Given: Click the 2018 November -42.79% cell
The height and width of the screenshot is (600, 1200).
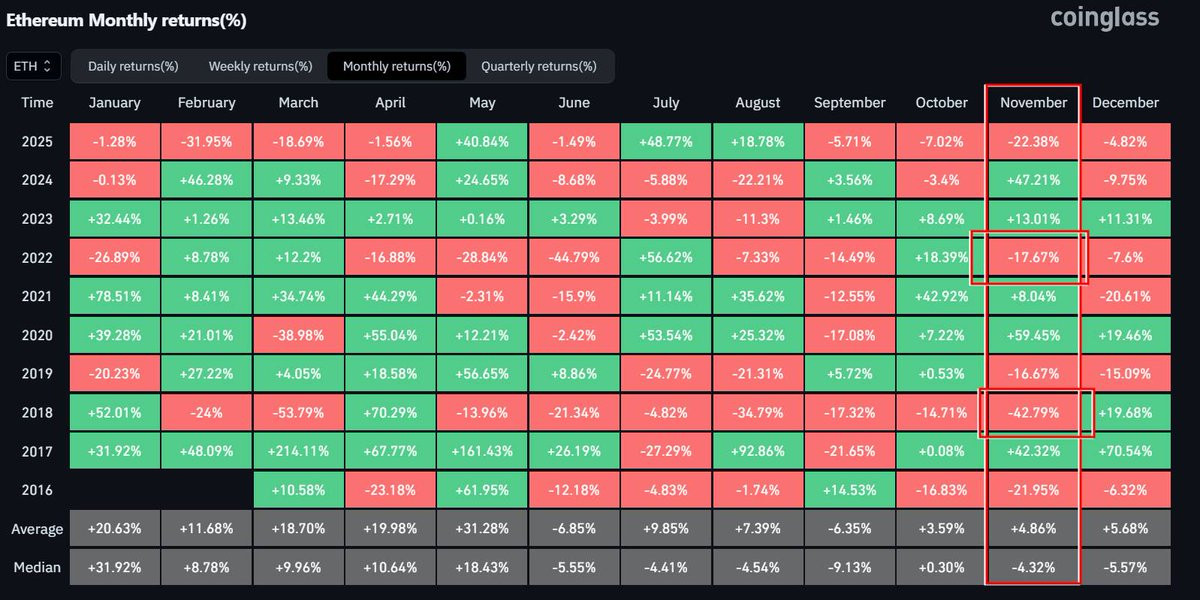Looking at the screenshot, I should pyautogui.click(x=1033, y=412).
